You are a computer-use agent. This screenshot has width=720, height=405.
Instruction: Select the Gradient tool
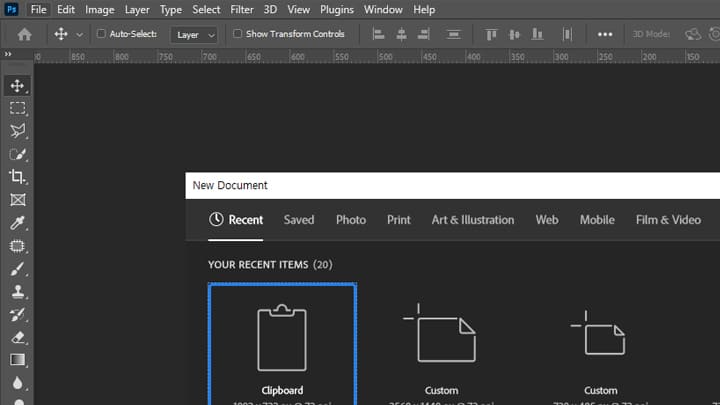point(17,360)
